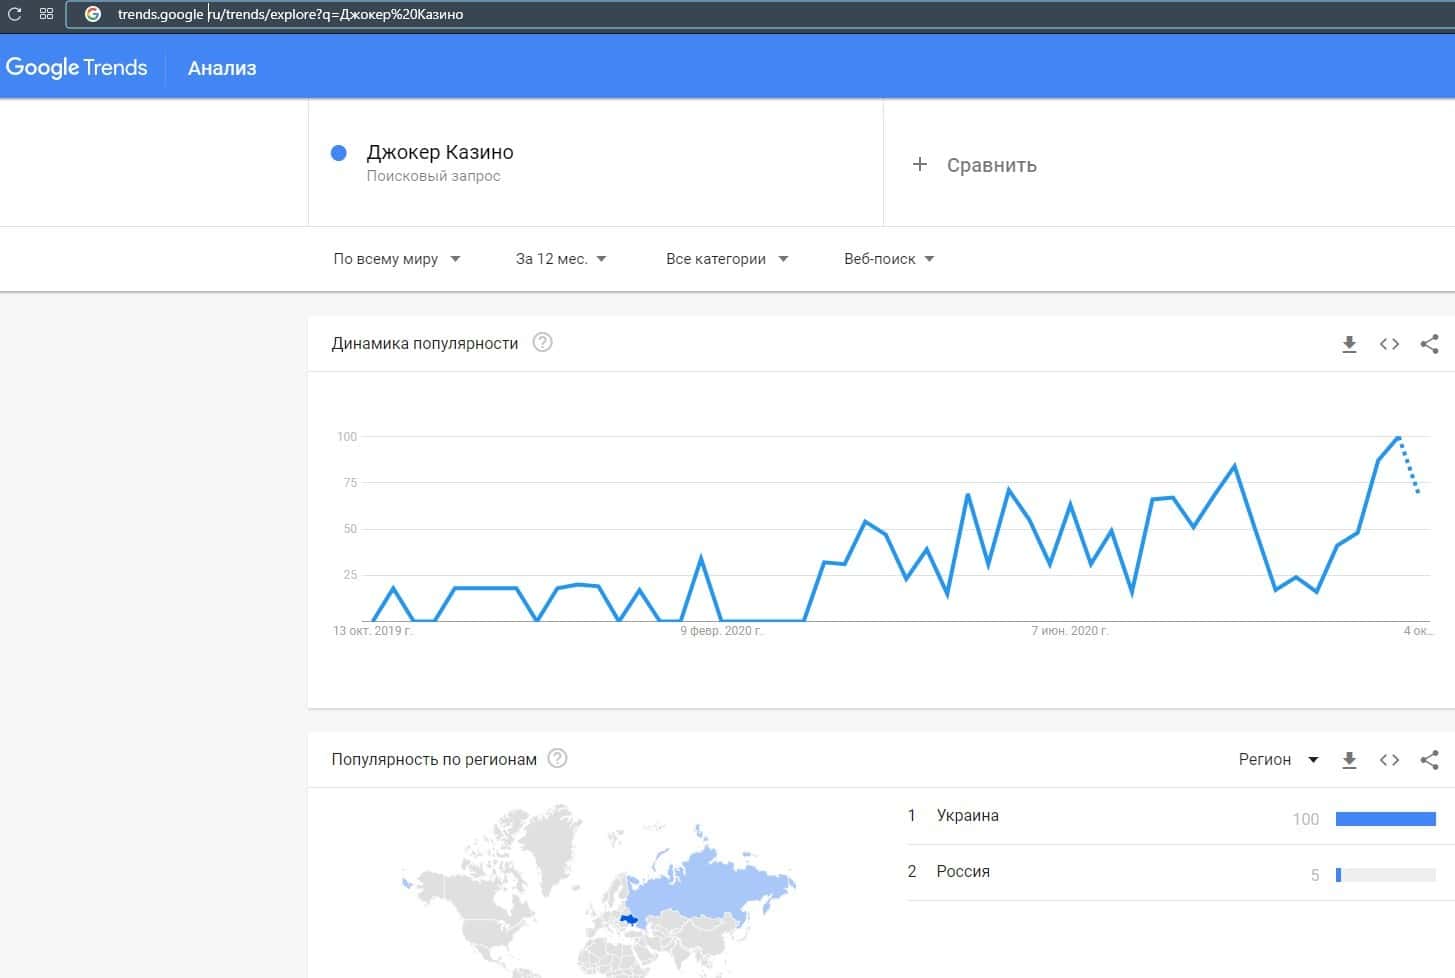This screenshot has height=978, width=1455.
Task: Select Украина in the regions list
Action: click(x=967, y=816)
